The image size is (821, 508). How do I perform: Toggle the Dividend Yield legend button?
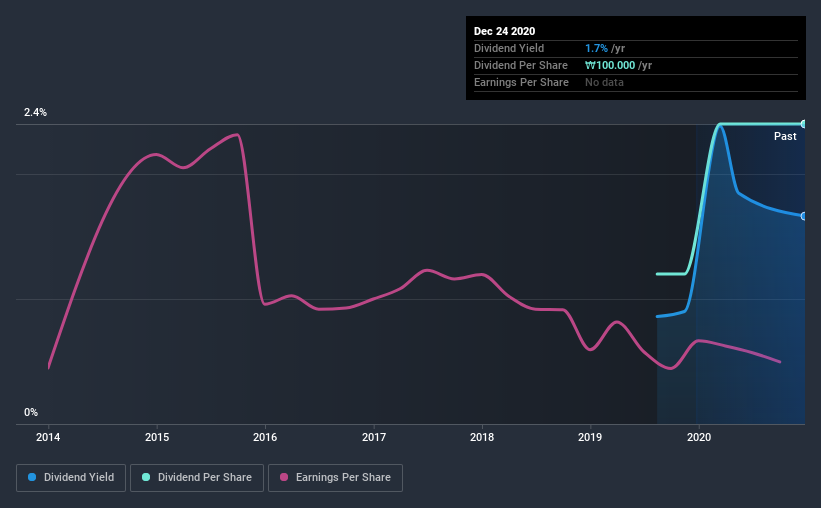coord(71,478)
